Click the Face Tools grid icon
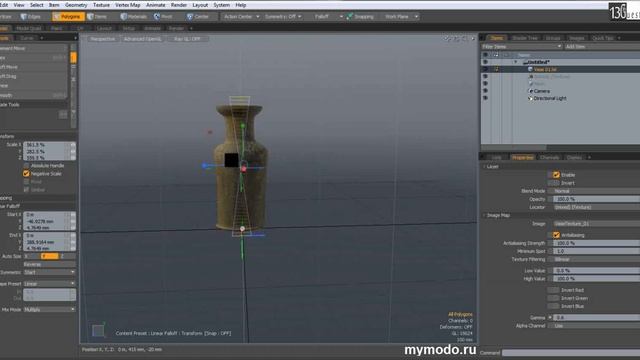This screenshot has height=360, width=640. click(63, 115)
